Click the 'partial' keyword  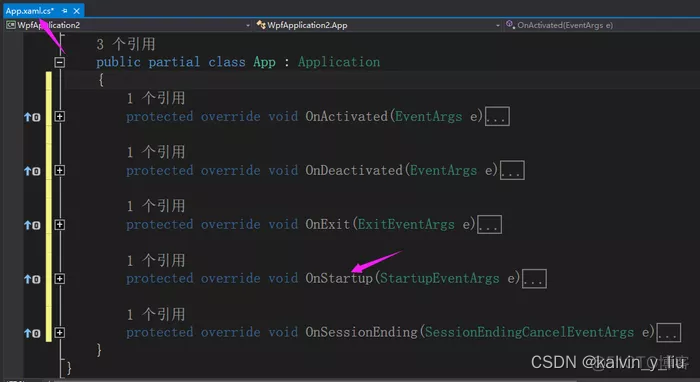click(174, 62)
